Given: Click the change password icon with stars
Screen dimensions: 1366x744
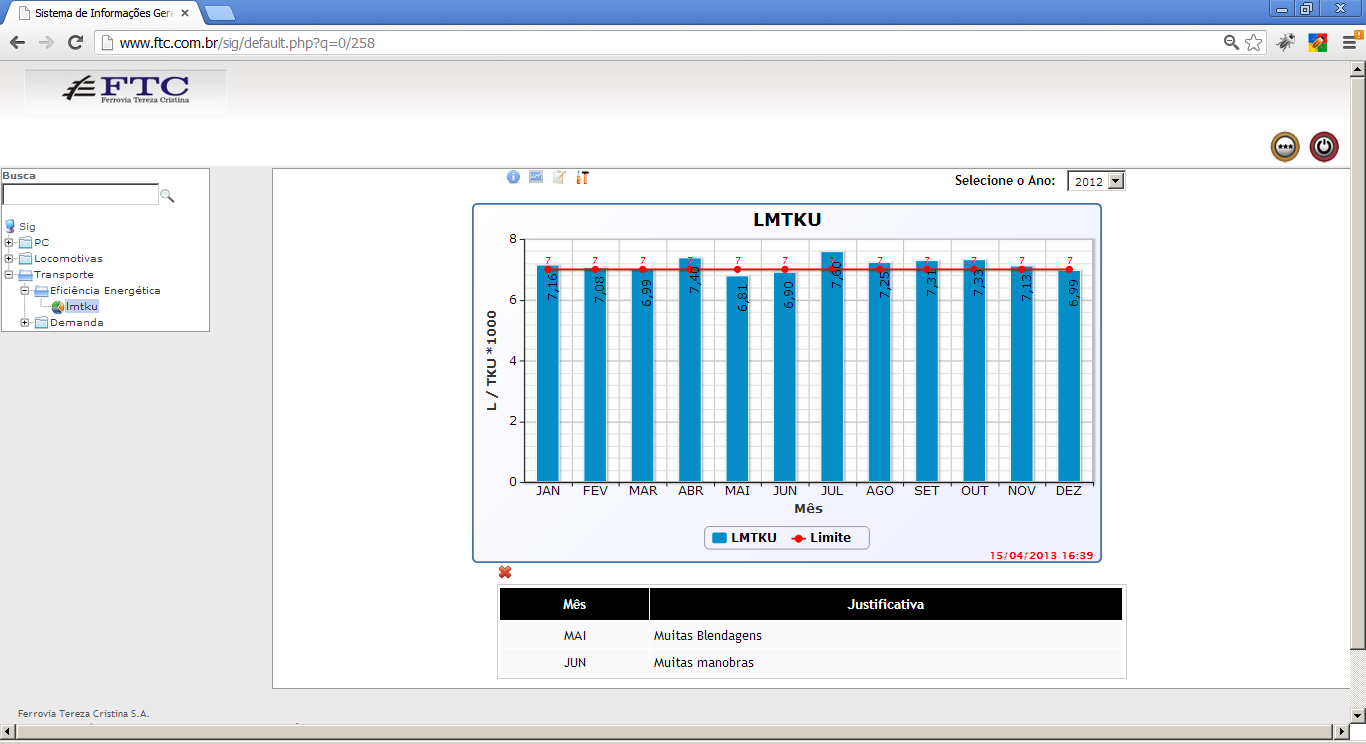Looking at the screenshot, I should (1285, 147).
